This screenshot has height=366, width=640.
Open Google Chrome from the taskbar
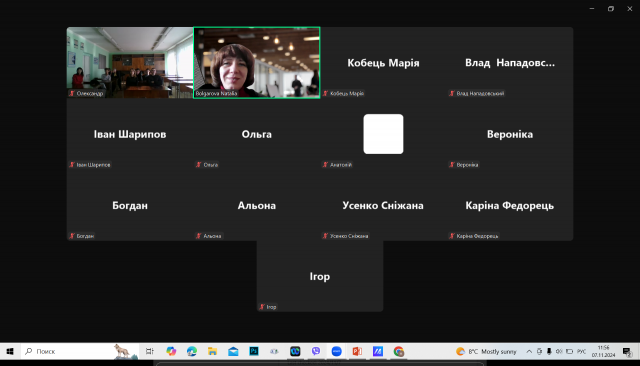pos(399,351)
